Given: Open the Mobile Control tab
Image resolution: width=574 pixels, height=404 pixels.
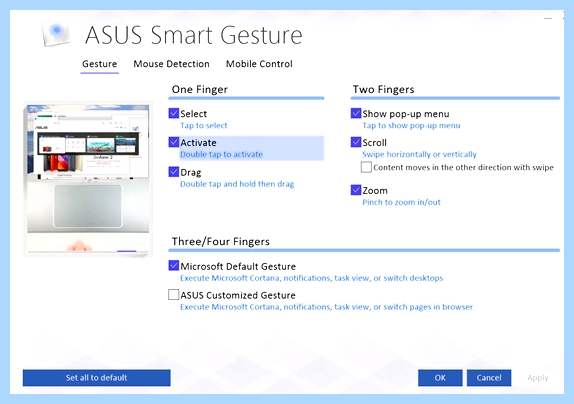Looking at the screenshot, I should pyautogui.click(x=259, y=64).
